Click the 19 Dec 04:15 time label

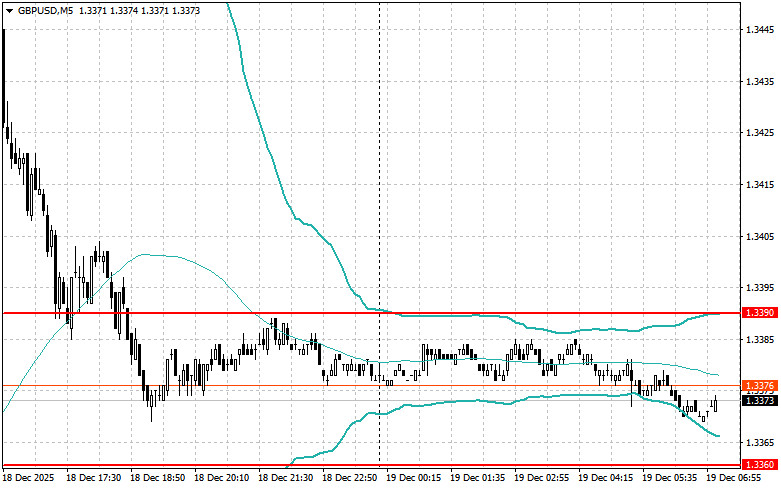click(606, 478)
